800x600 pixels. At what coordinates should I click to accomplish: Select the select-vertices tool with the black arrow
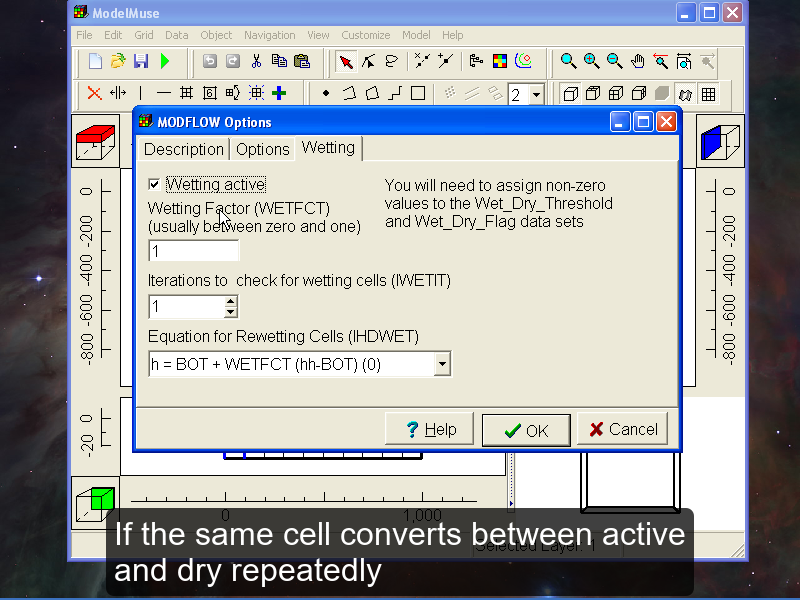click(368, 61)
